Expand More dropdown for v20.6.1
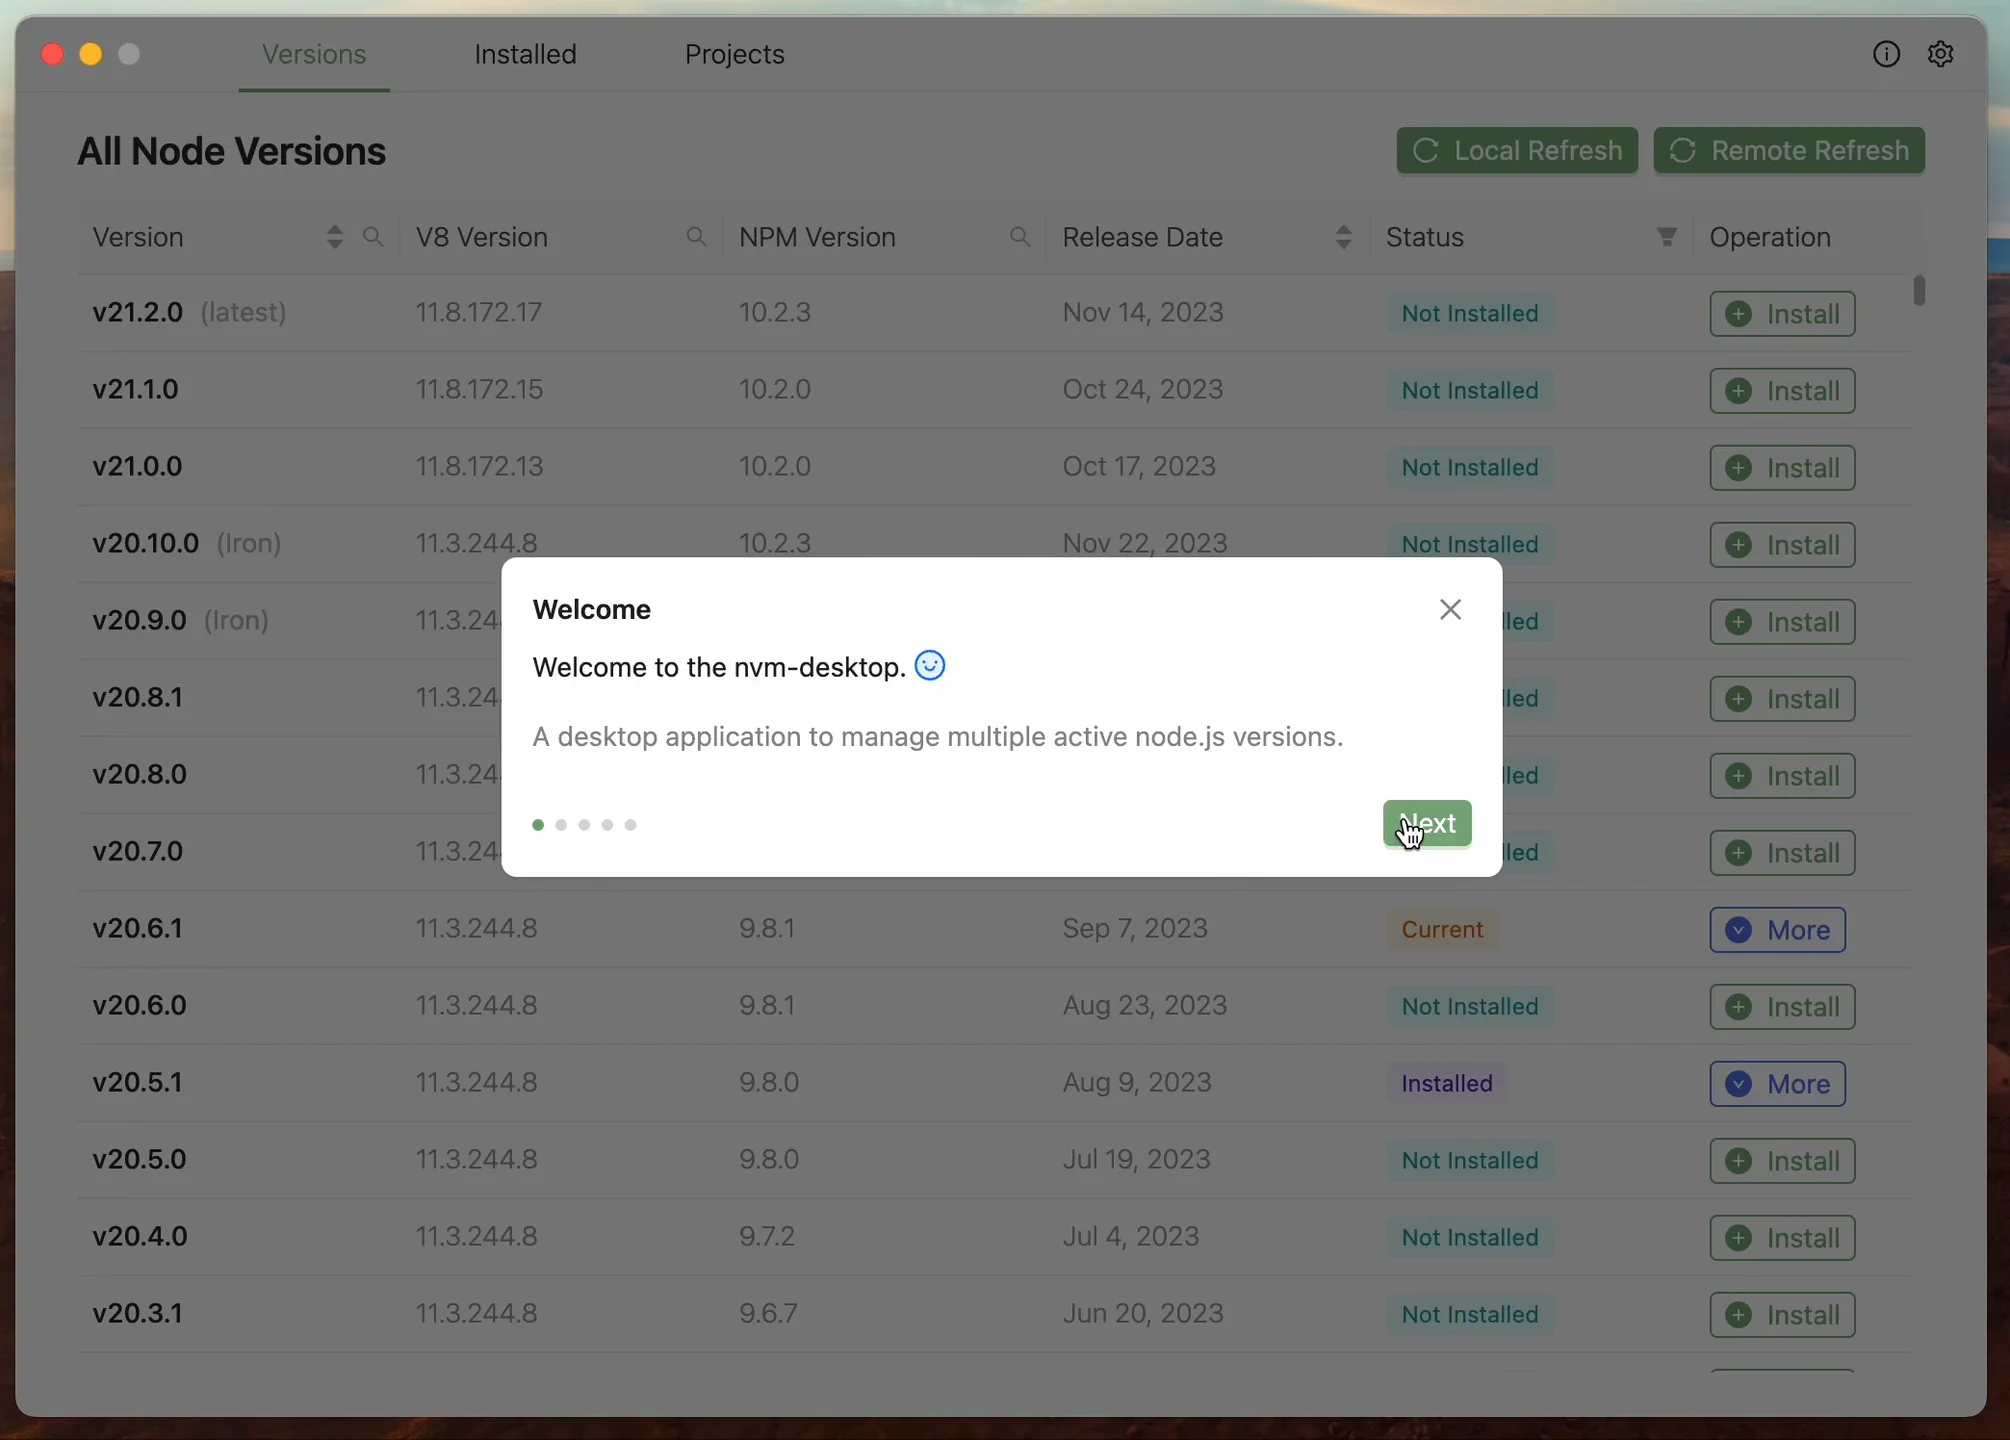The height and width of the screenshot is (1440, 2010). pyautogui.click(x=1777, y=930)
